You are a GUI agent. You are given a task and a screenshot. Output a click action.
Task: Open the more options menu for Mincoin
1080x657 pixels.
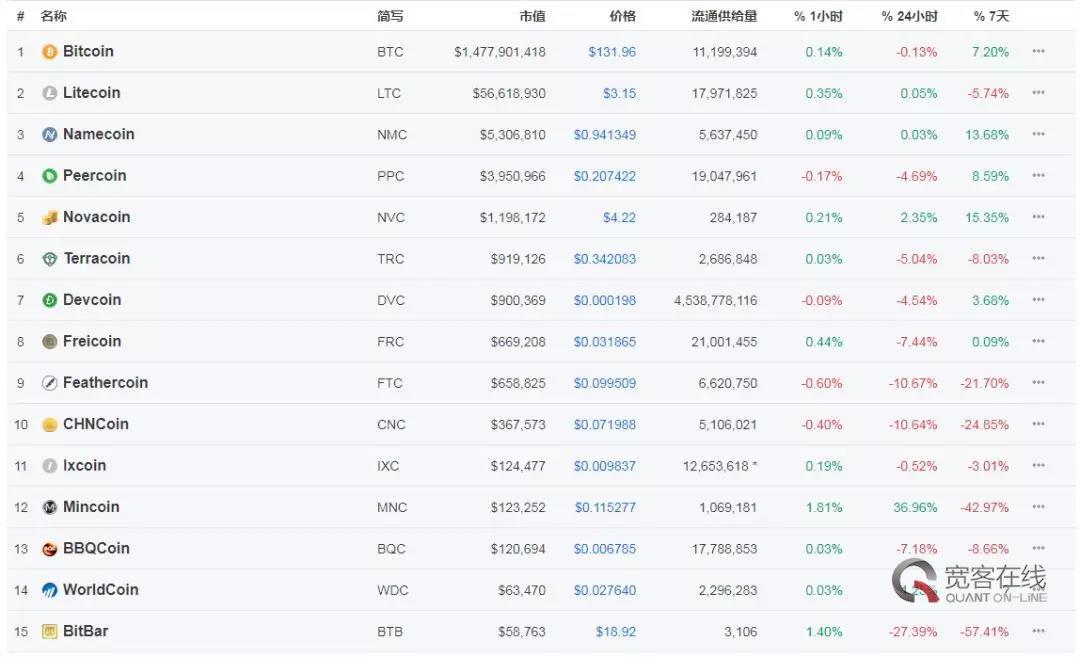[x=1039, y=507]
